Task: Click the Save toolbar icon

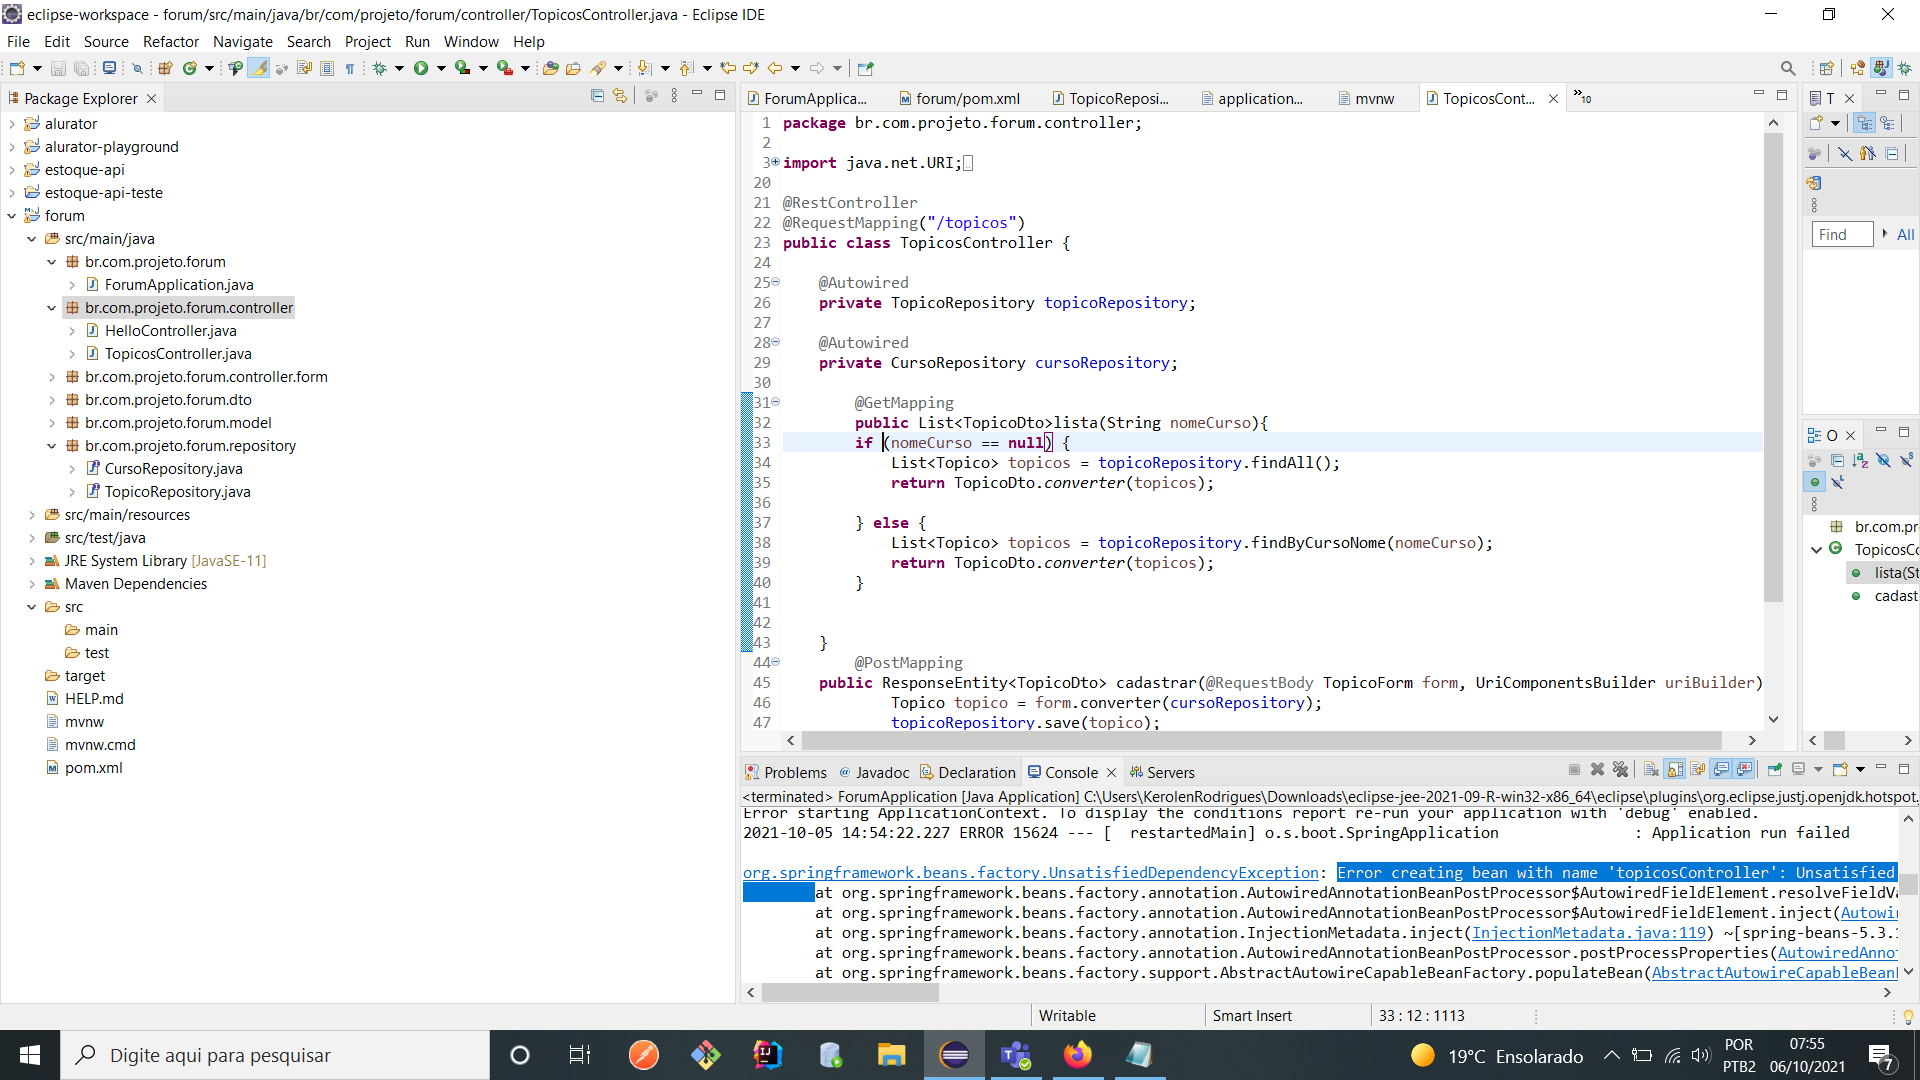Action: click(58, 68)
